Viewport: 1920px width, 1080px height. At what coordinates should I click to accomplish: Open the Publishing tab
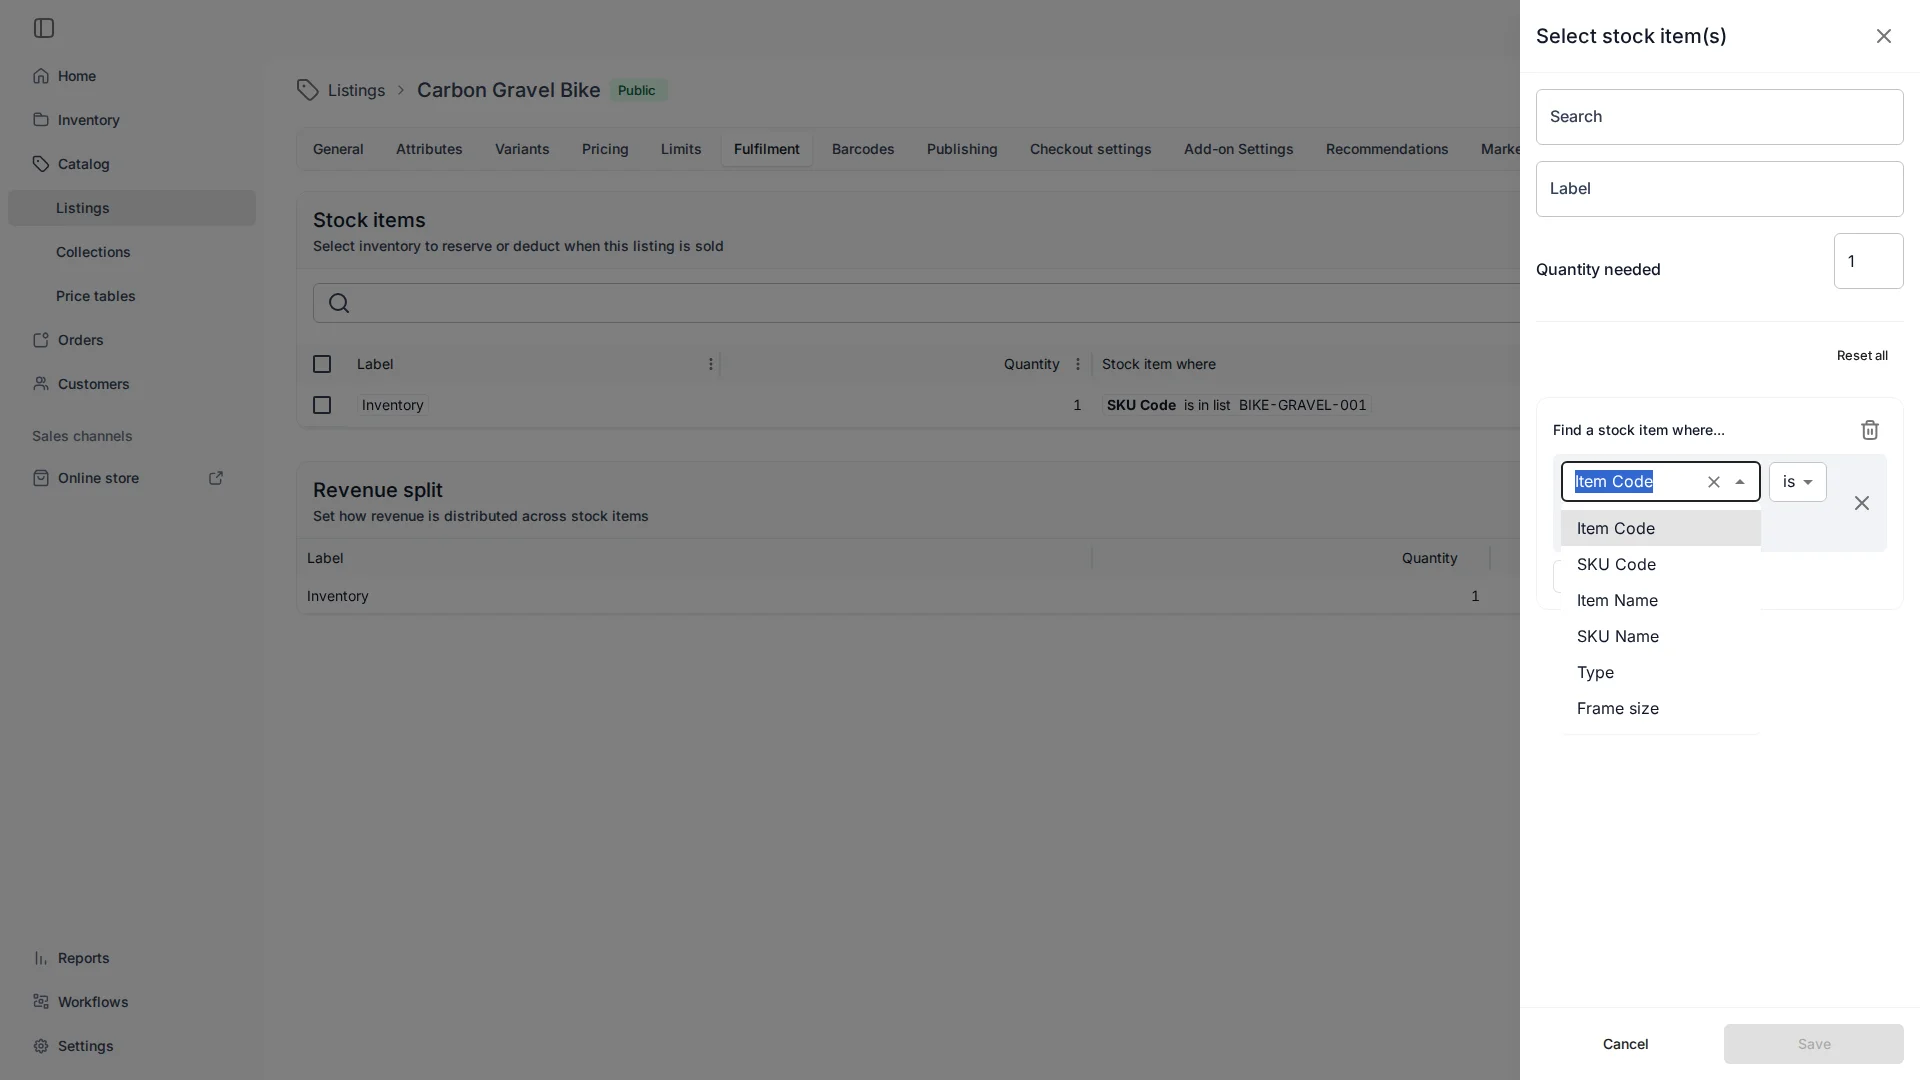(962, 149)
